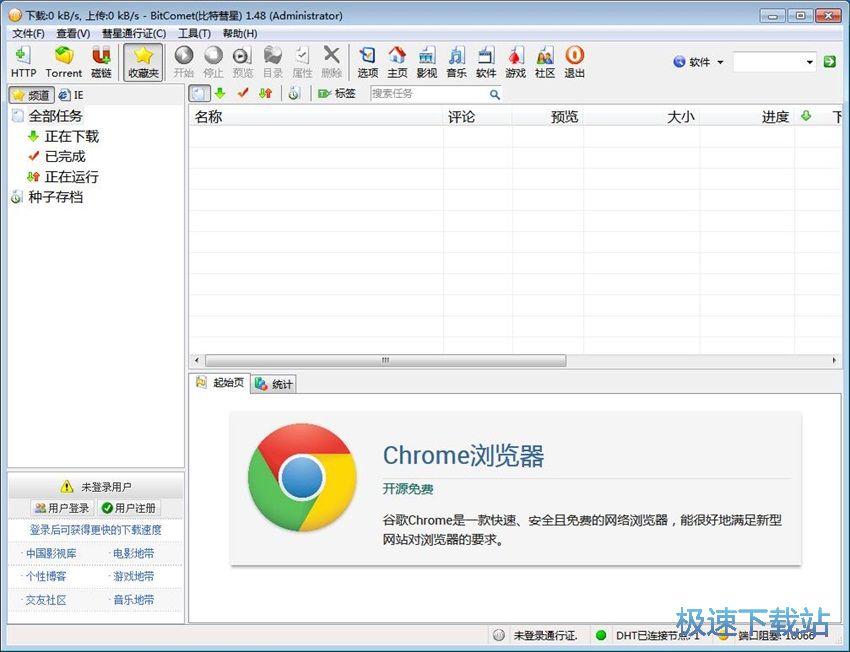The width and height of the screenshot is (850, 652).
Task: Click the 用户登录 login button
Action: pyautogui.click(x=62, y=508)
